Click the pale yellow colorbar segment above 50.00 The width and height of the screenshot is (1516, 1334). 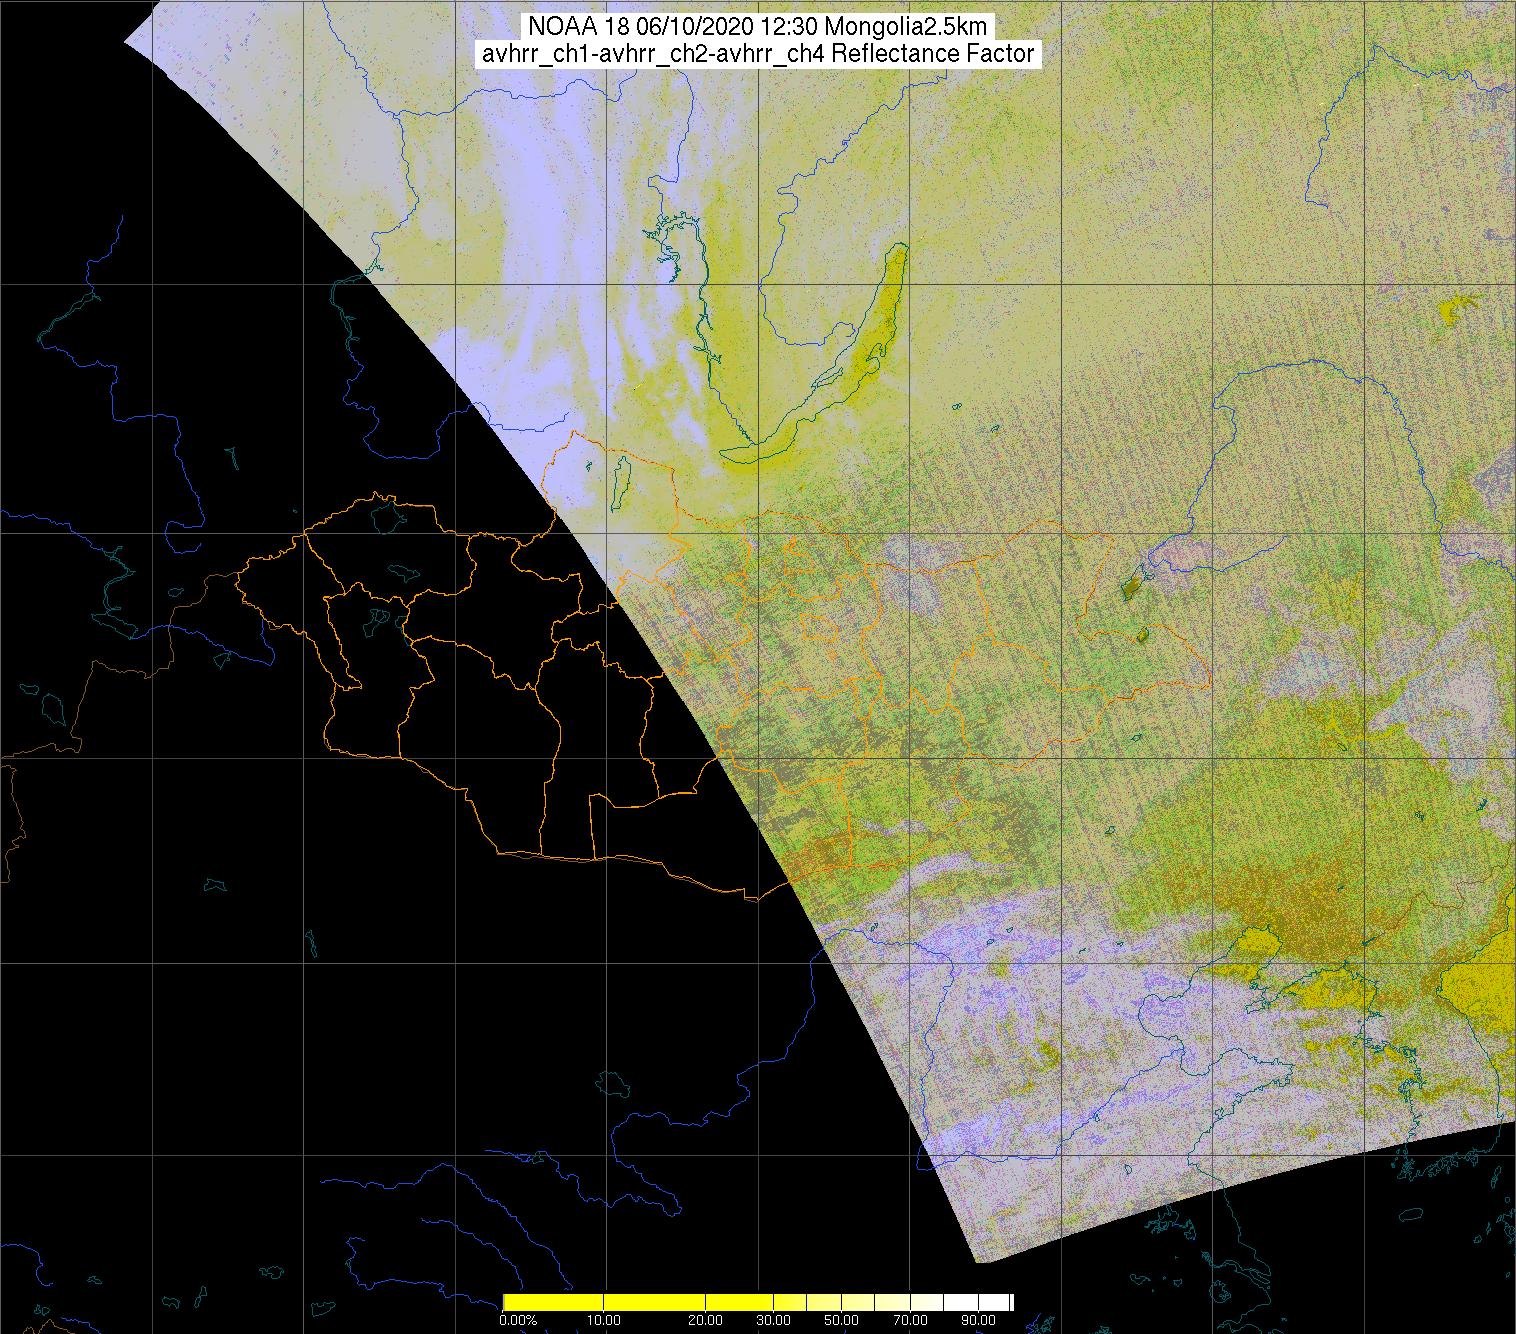pos(858,1302)
